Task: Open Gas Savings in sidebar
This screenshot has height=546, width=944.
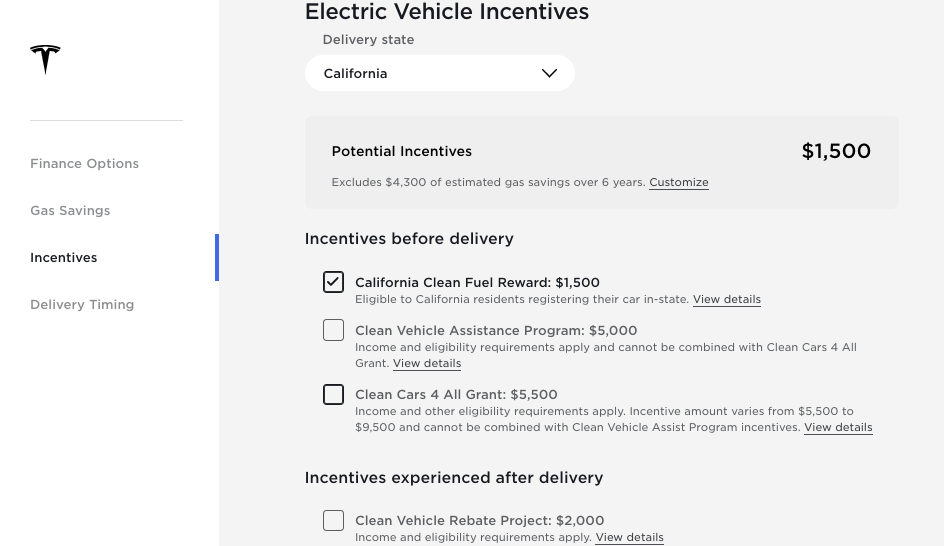Action: (70, 211)
